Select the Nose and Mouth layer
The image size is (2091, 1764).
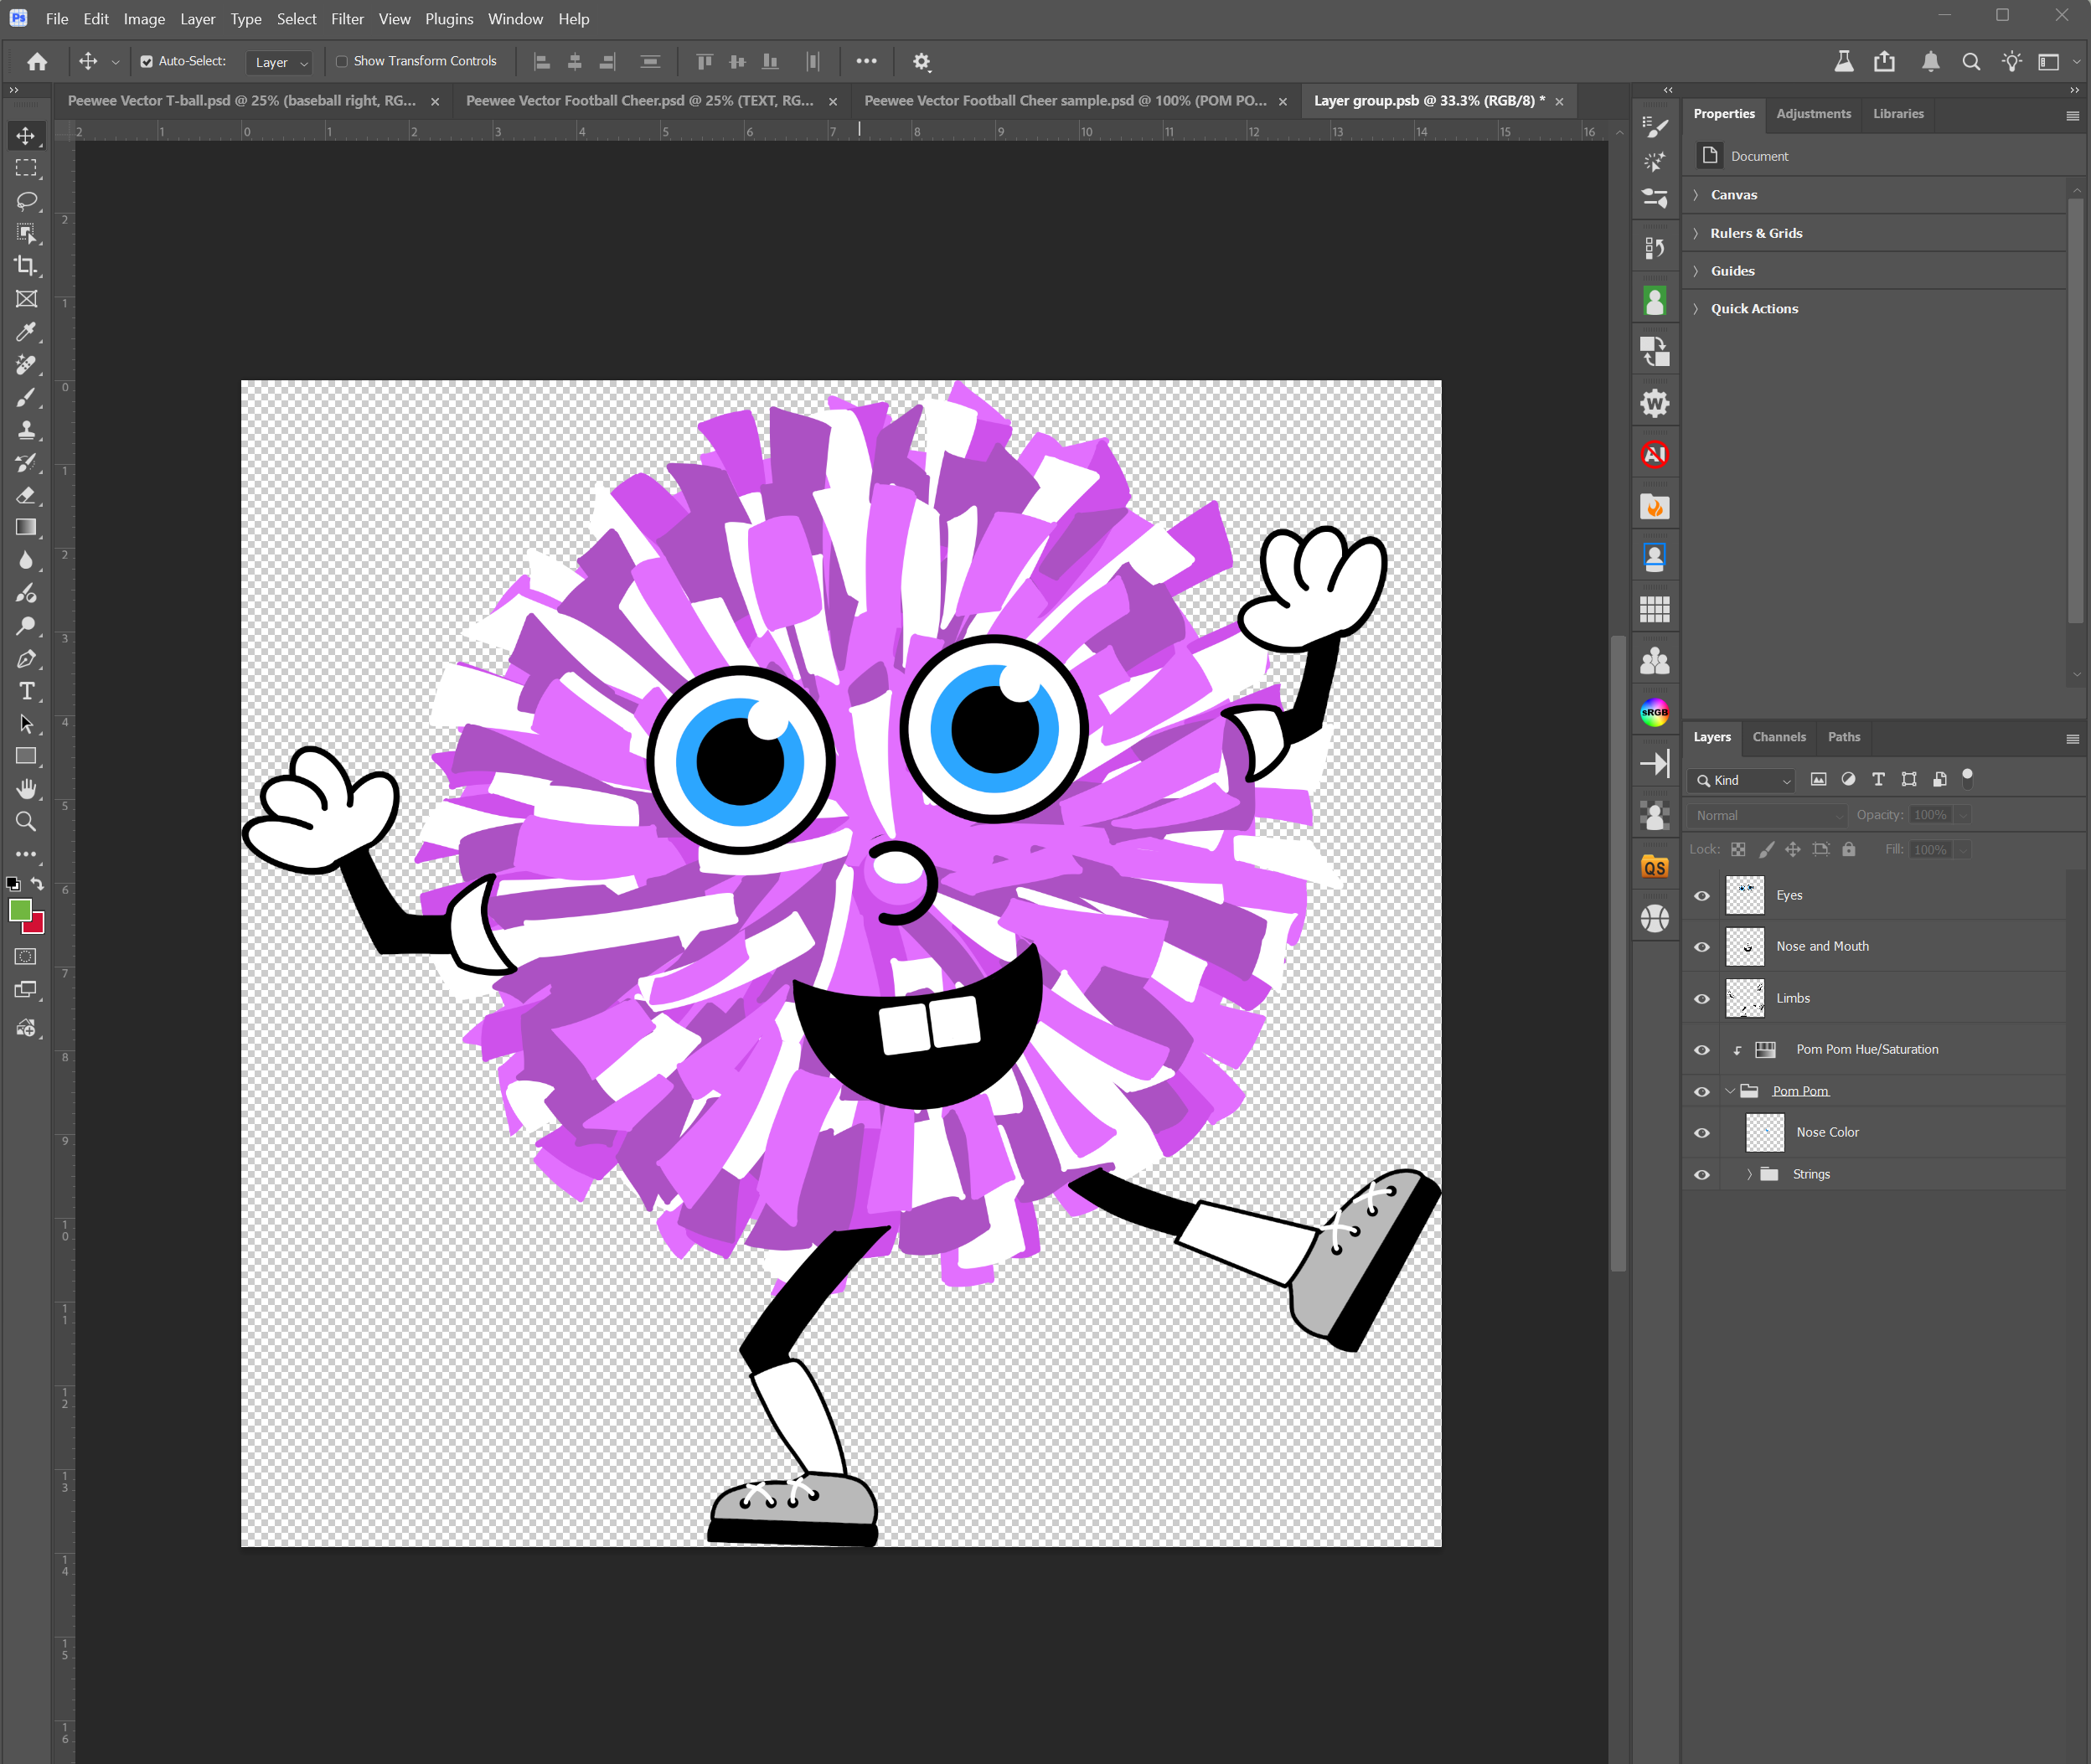1822,946
